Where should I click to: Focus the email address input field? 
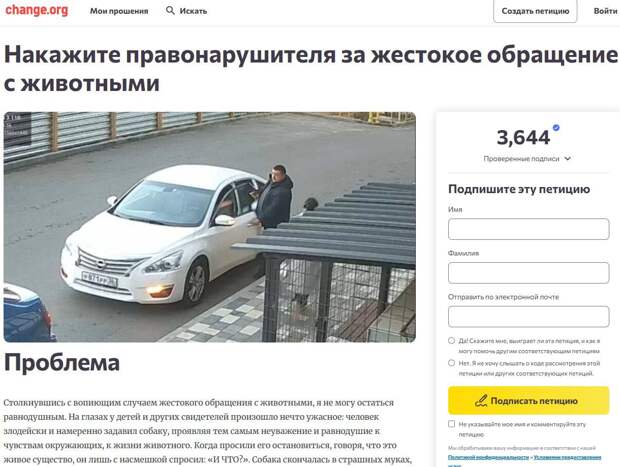[x=529, y=316]
